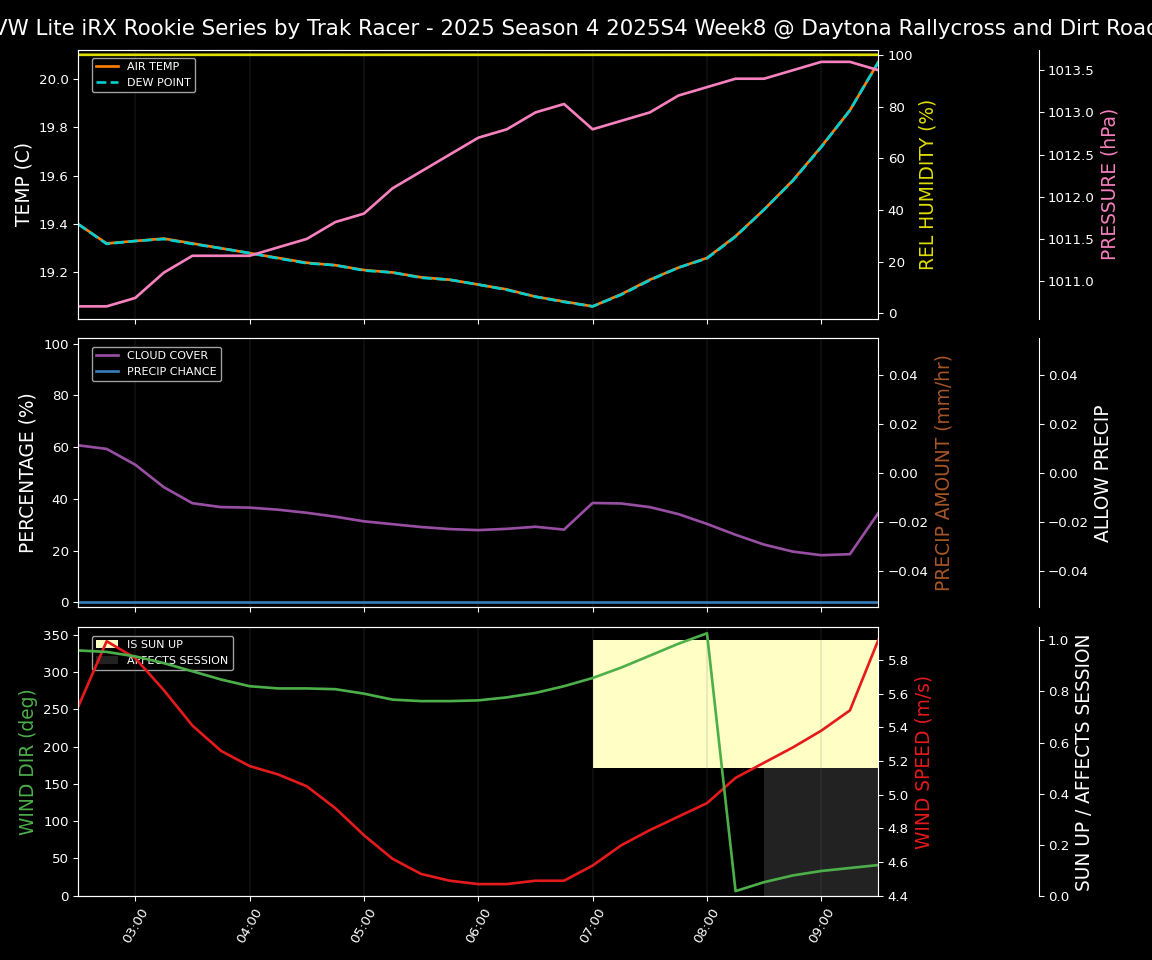Click the WIND SPEED (m/s) axis label
Screen dimensions: 1152x960
923,762
